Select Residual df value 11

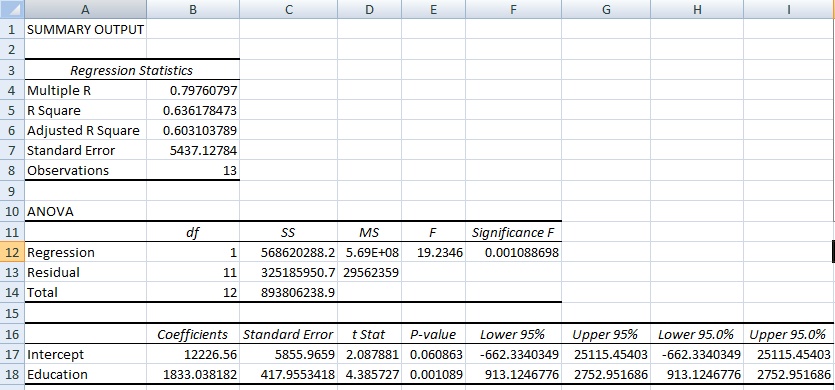click(193, 272)
